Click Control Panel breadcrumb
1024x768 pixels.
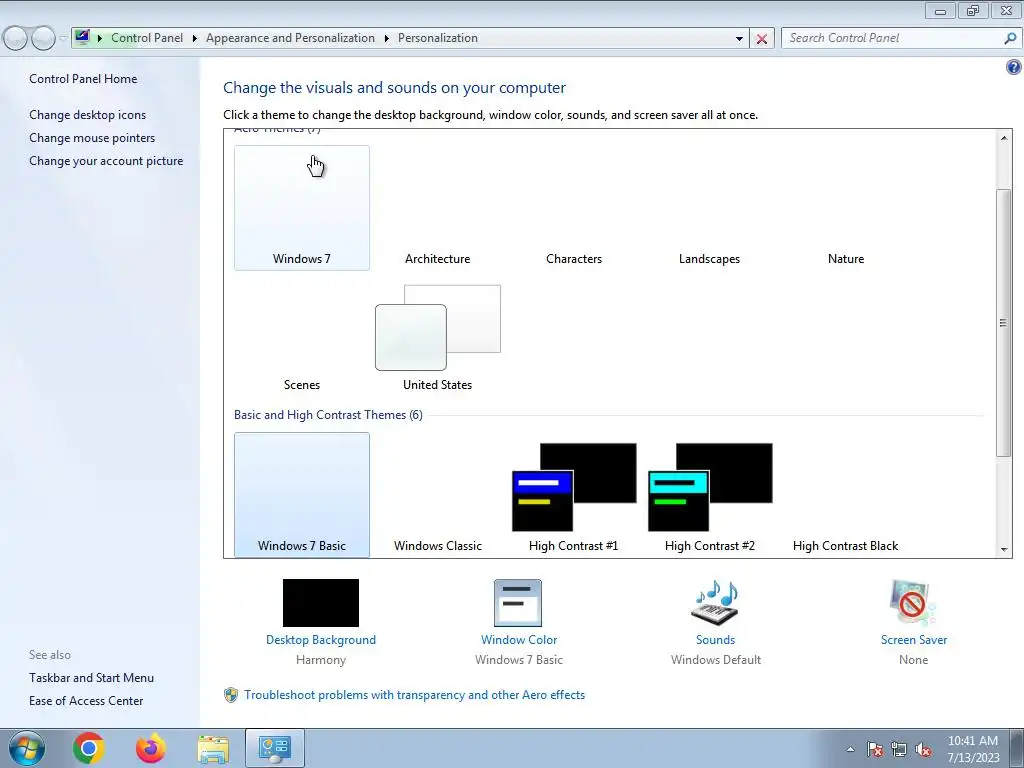[x=147, y=38]
